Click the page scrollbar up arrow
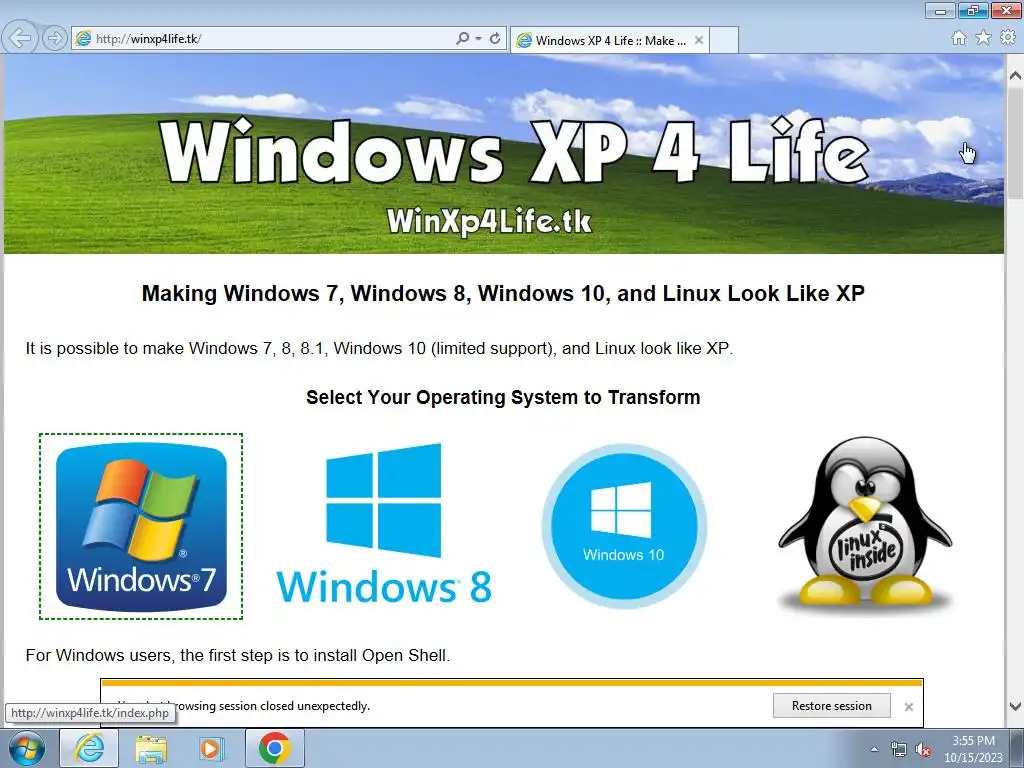The width and height of the screenshot is (1024, 768). pyautogui.click(x=1015, y=76)
